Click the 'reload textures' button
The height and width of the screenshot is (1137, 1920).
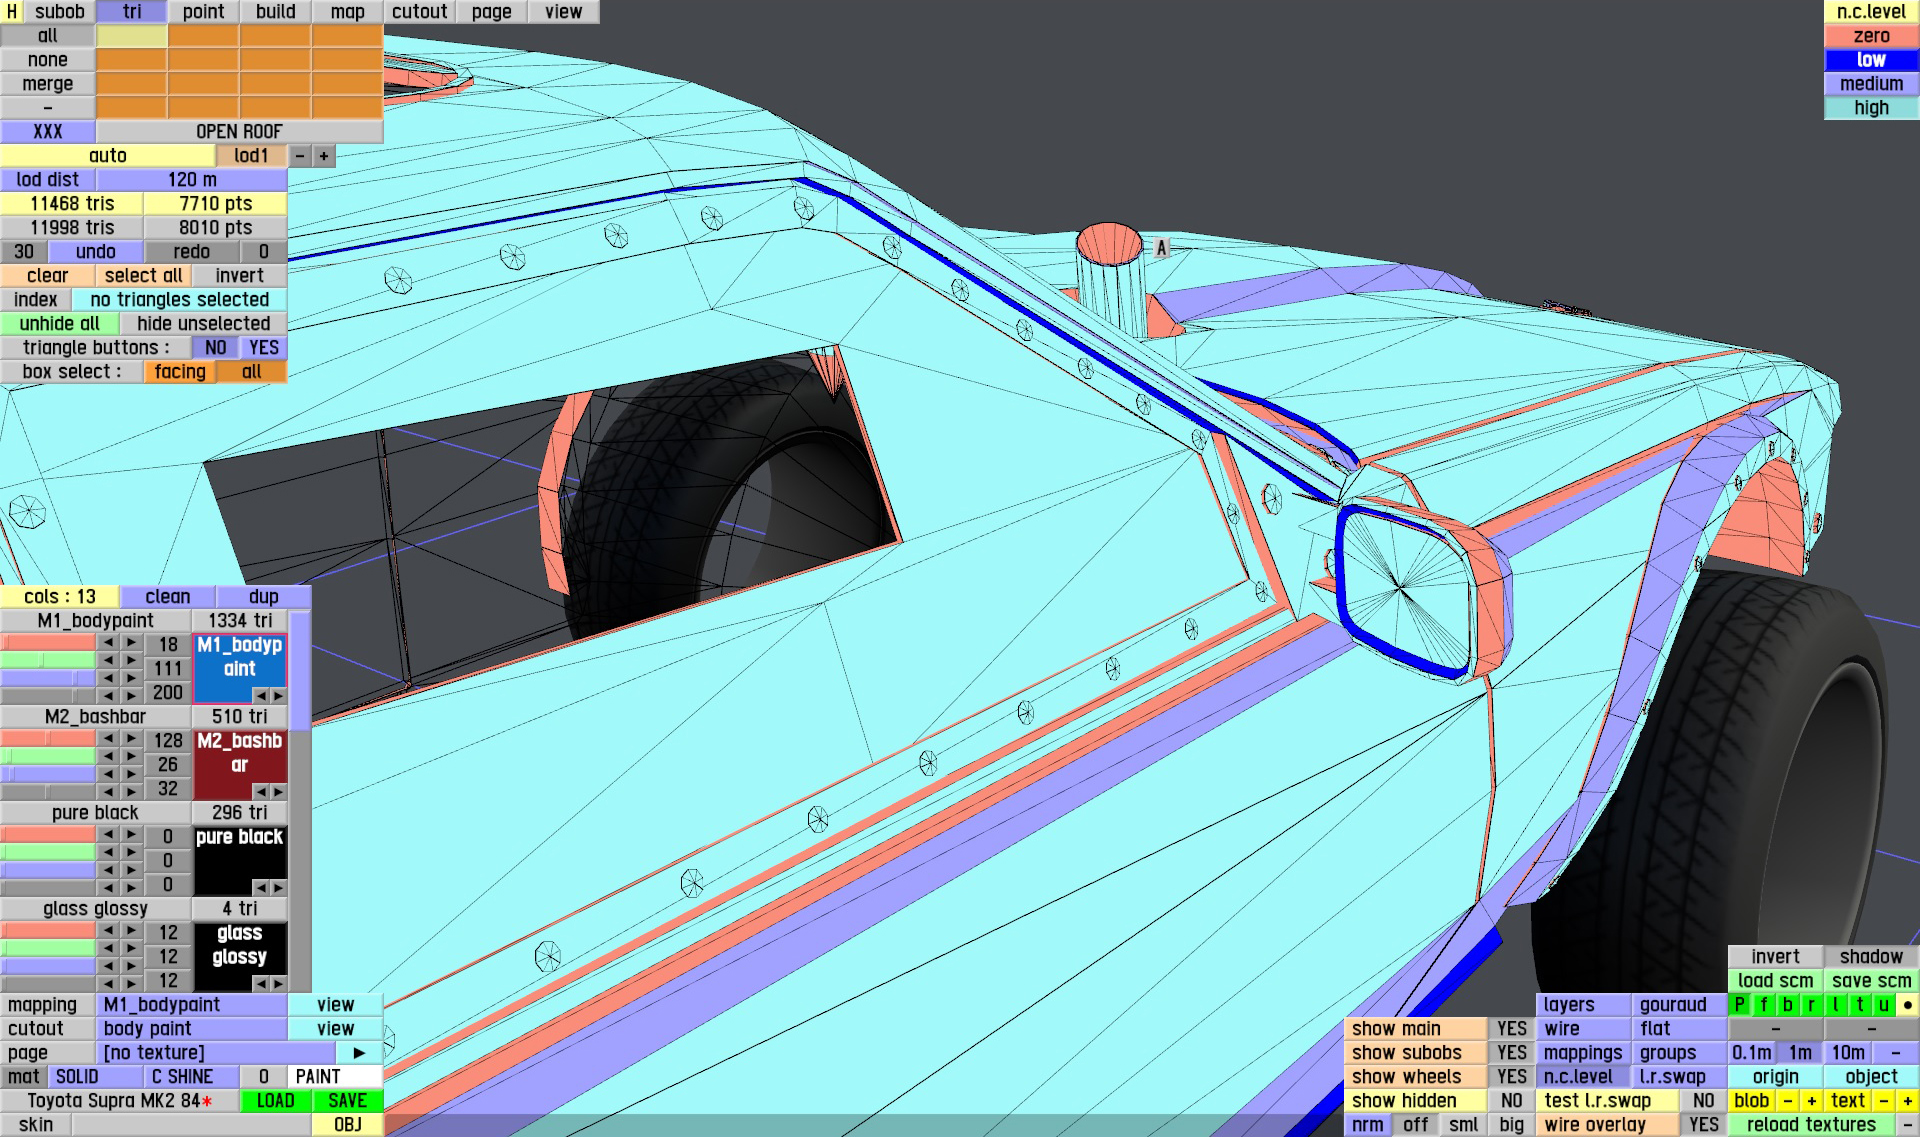point(1811,1125)
